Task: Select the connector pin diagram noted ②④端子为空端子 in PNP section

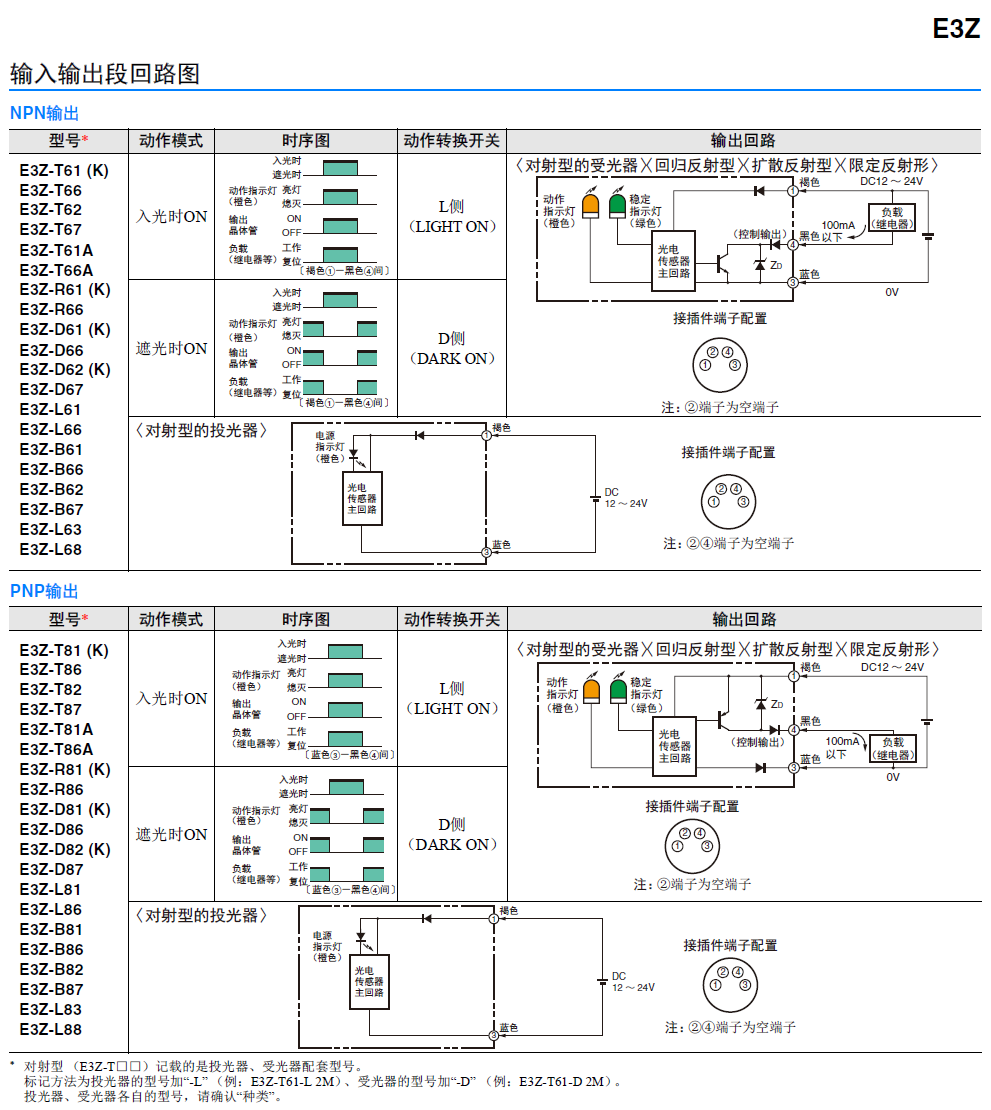Action: (731, 985)
